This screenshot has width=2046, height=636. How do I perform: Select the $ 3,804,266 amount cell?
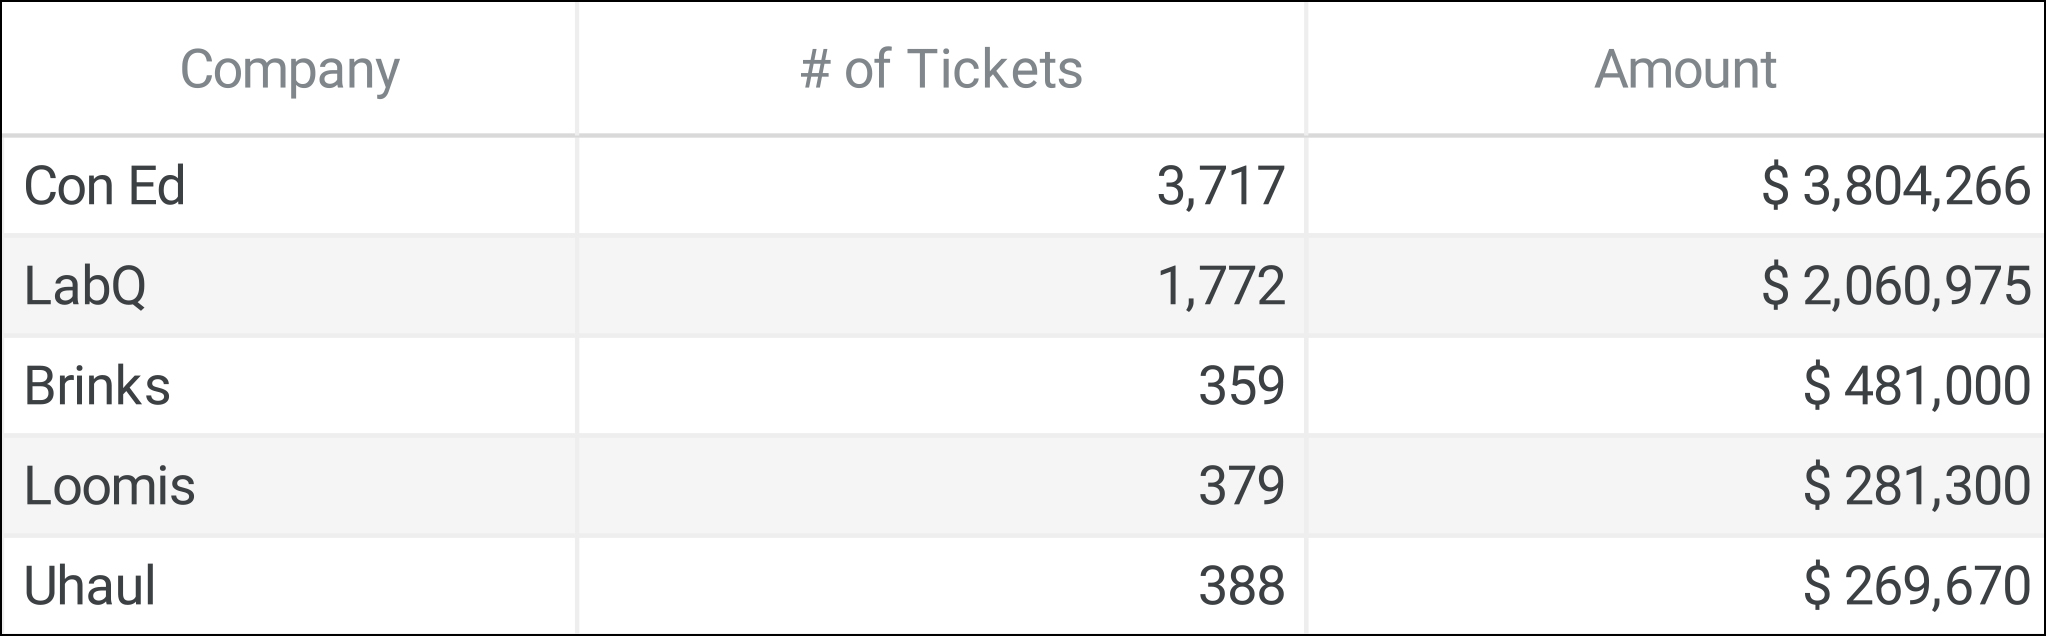click(x=1895, y=186)
